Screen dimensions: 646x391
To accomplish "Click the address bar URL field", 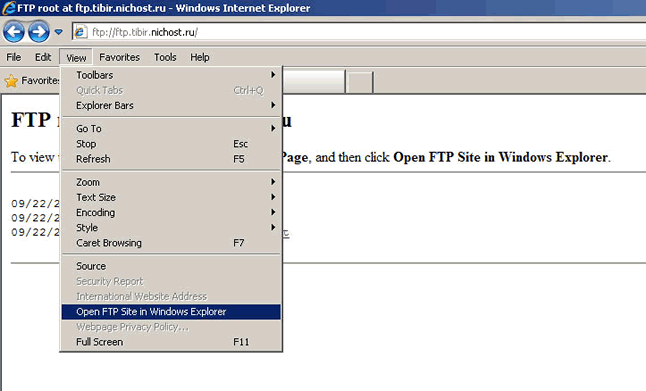I will point(358,32).
